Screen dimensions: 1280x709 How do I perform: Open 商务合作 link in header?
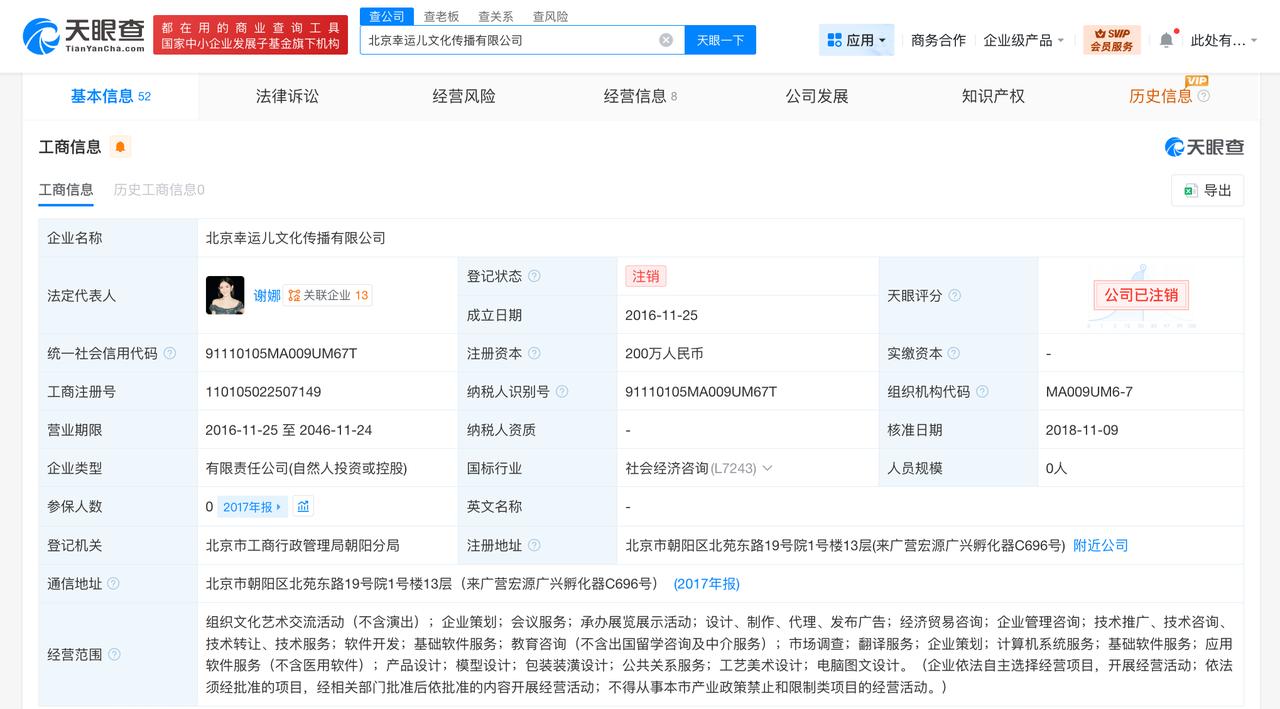click(x=938, y=40)
